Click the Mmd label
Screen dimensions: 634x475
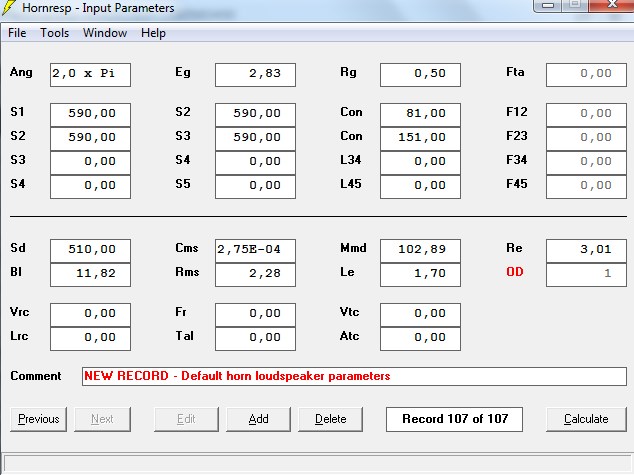[353, 248]
